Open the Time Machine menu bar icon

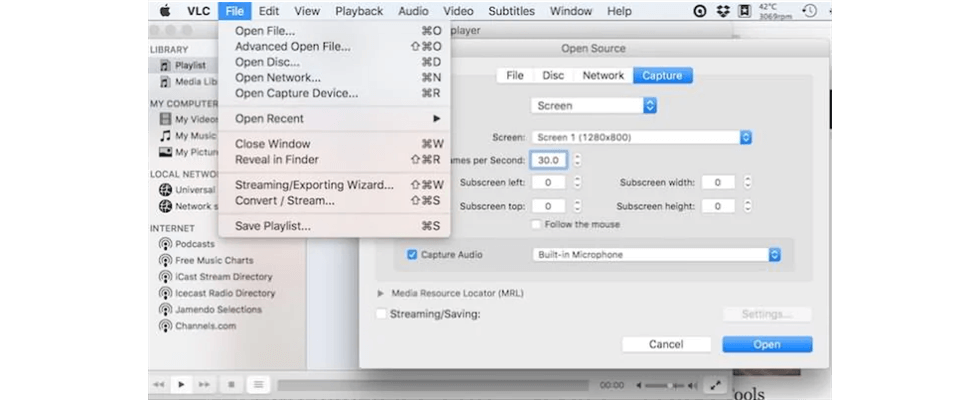(x=809, y=11)
